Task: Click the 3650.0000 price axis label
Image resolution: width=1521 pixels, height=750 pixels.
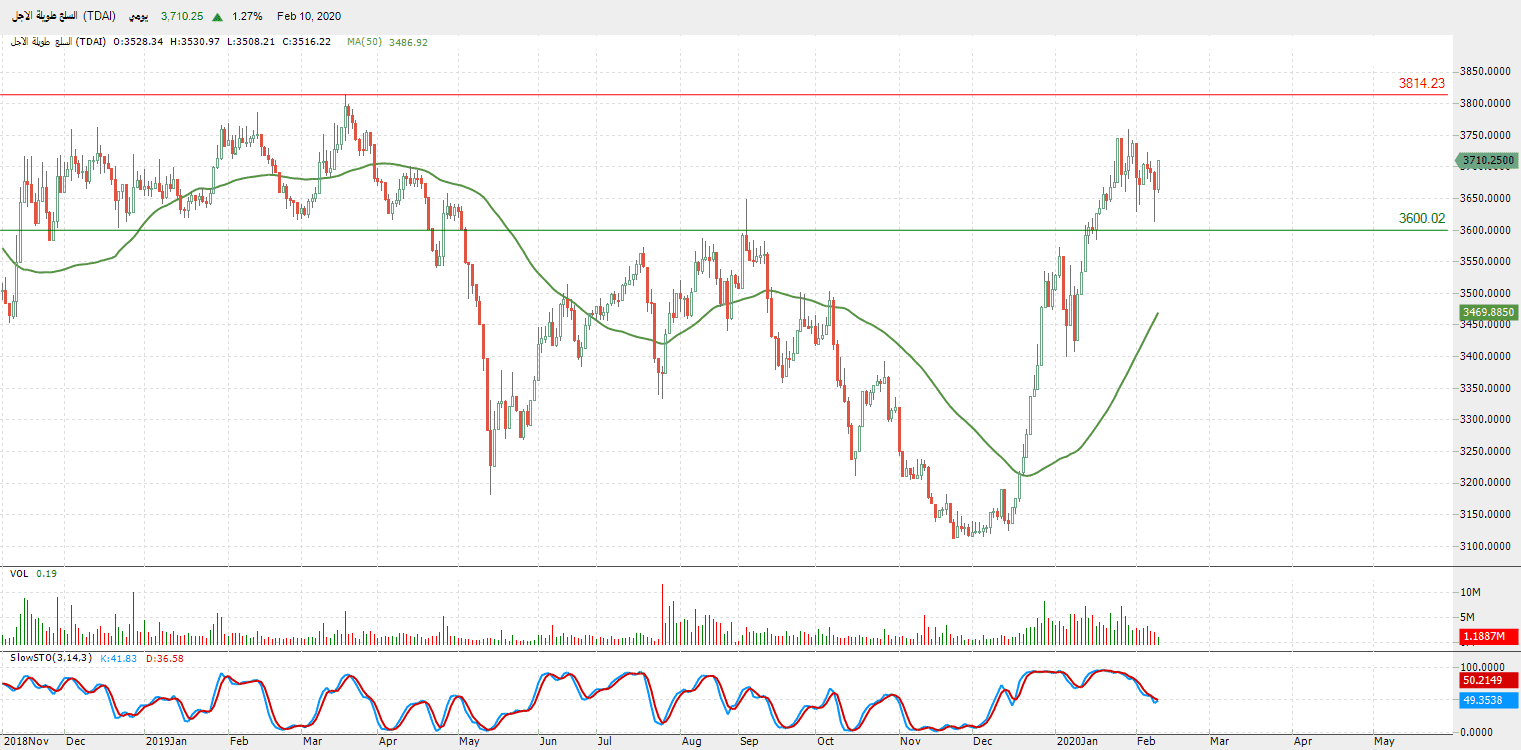Action: 1485,198
